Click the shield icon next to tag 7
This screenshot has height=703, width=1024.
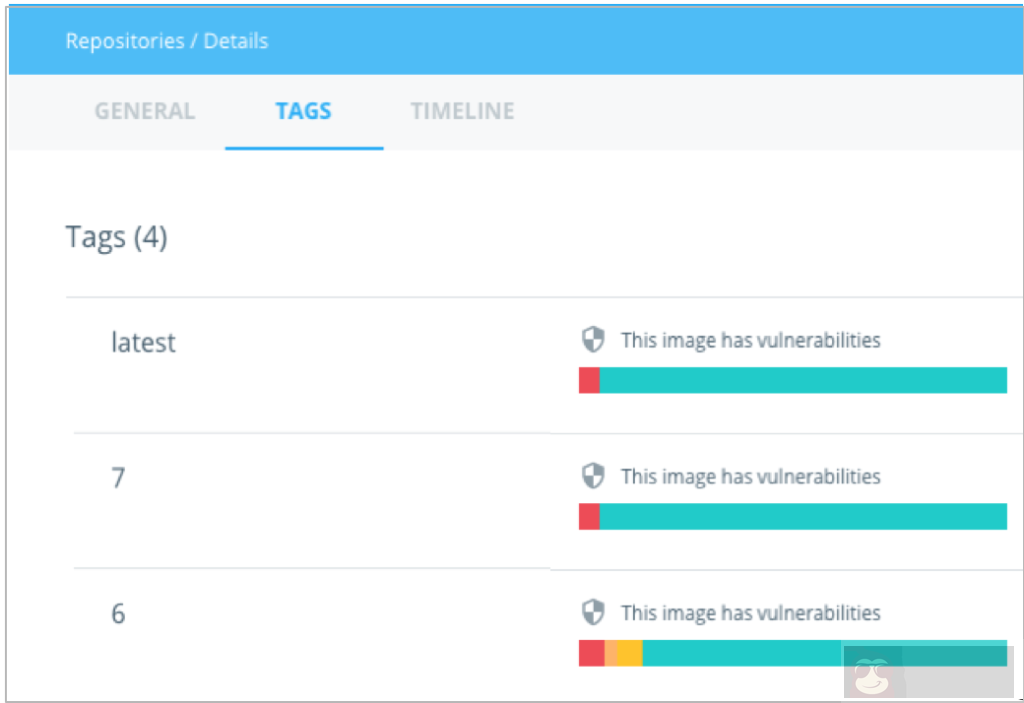pyautogui.click(x=593, y=475)
